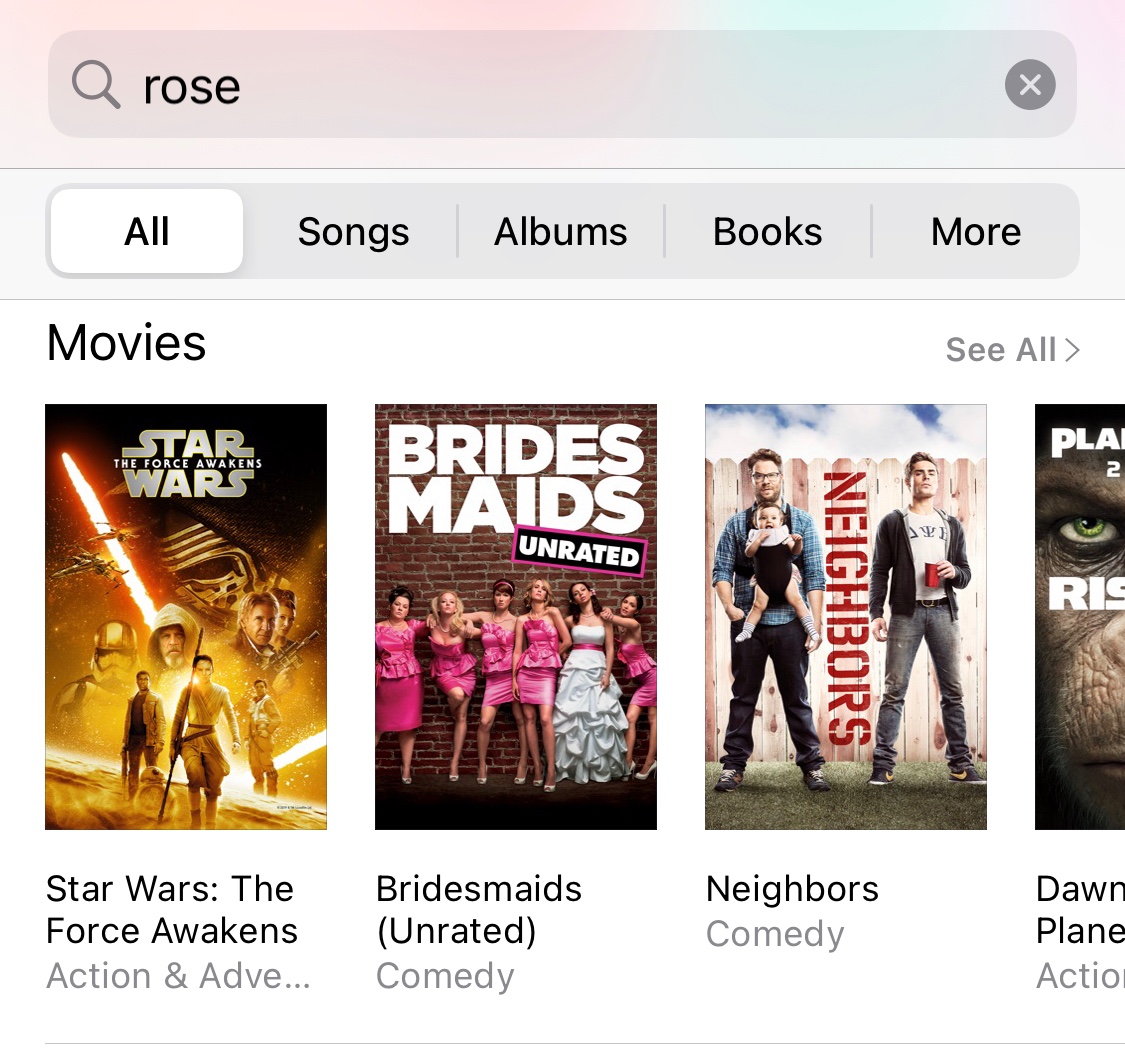This screenshot has height=1054, width=1125.
Task: Click the magnifying glass search icon
Action: pos(96,84)
